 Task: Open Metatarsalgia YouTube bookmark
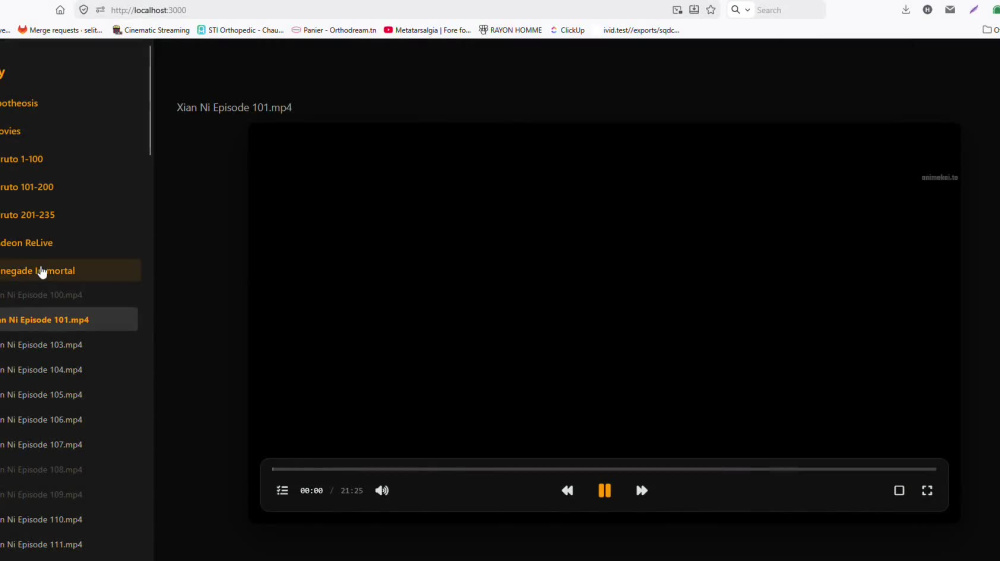427,30
